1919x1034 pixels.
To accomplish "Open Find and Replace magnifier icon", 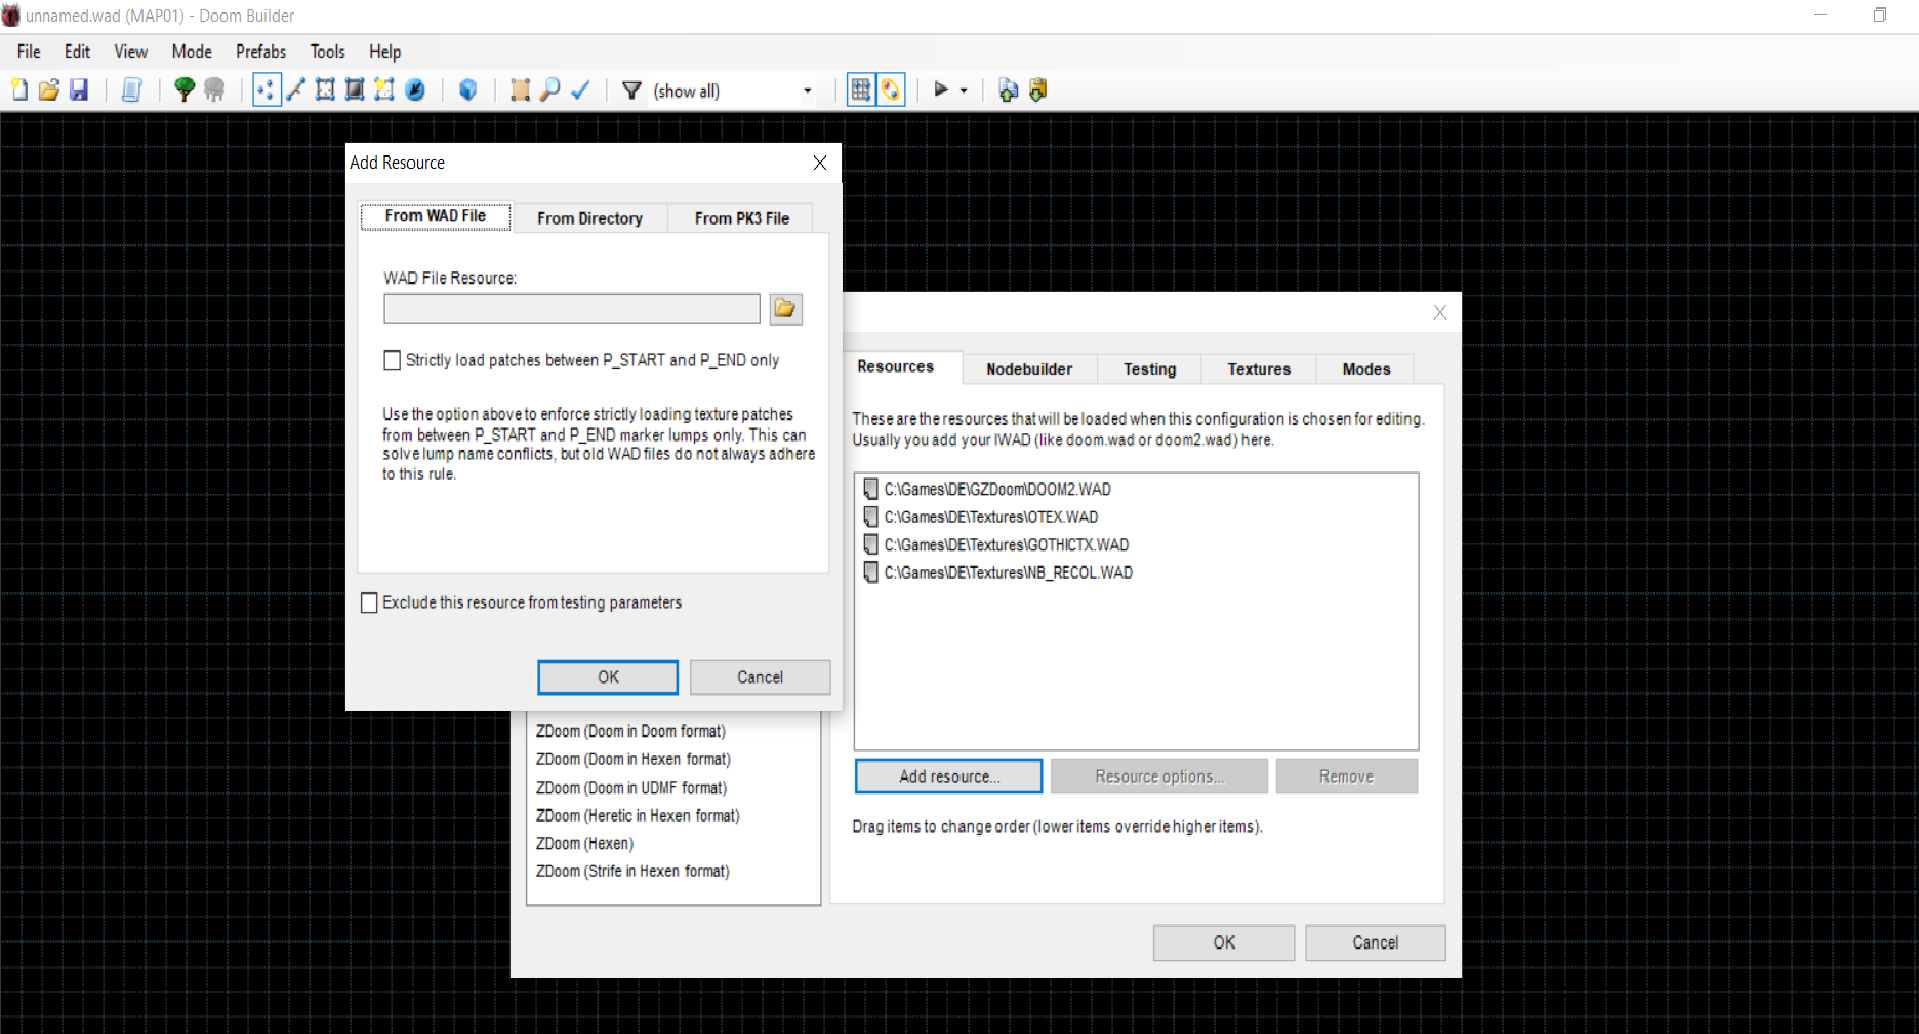I will coord(550,90).
